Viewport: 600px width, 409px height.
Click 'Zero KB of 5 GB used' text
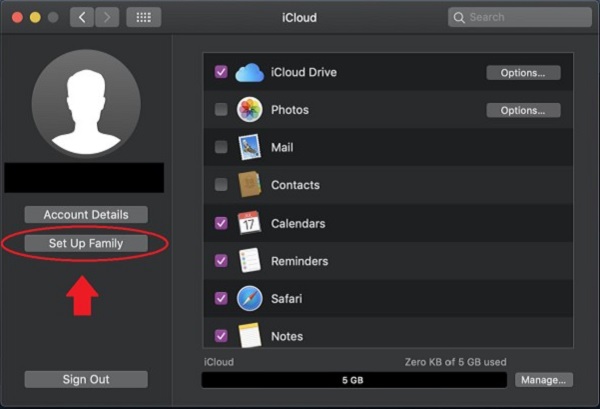pos(455,362)
